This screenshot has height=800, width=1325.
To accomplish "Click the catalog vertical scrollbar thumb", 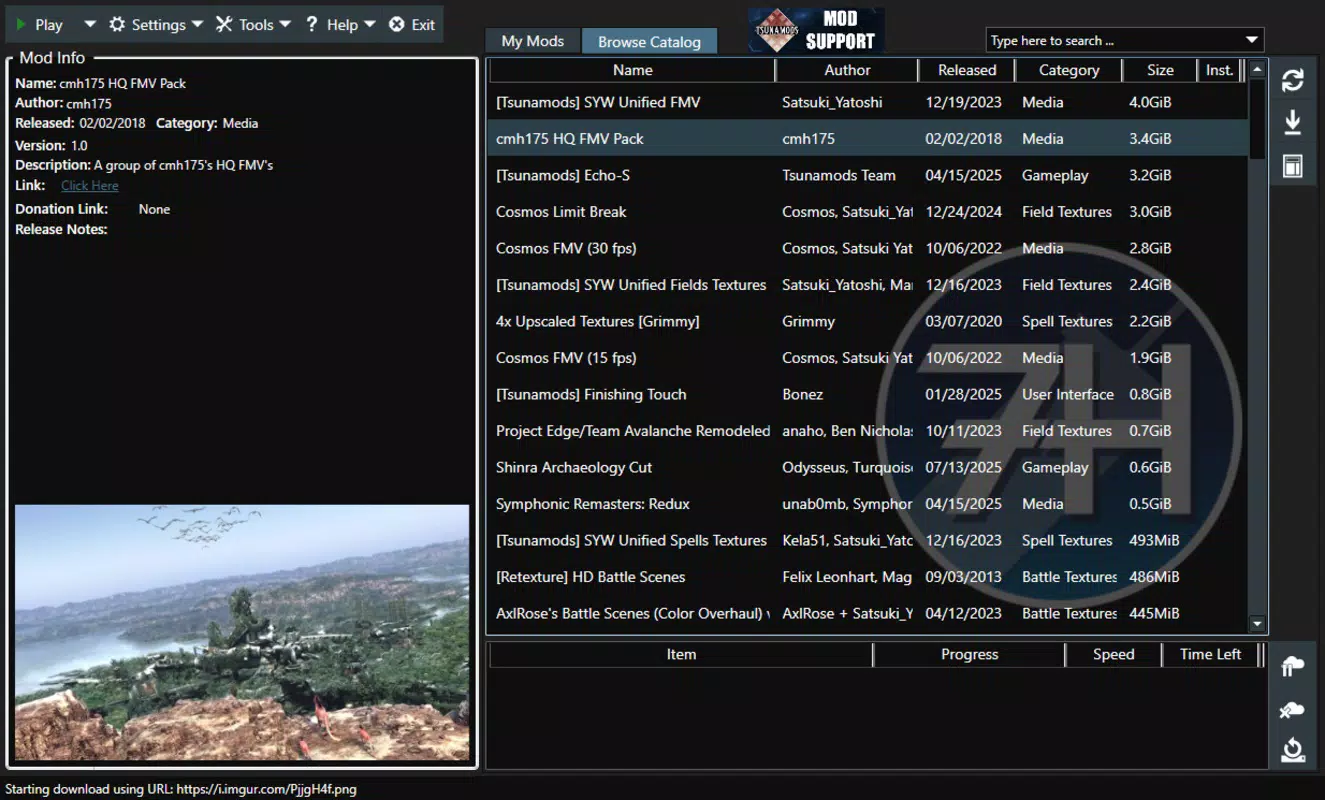I will 1258,119.
